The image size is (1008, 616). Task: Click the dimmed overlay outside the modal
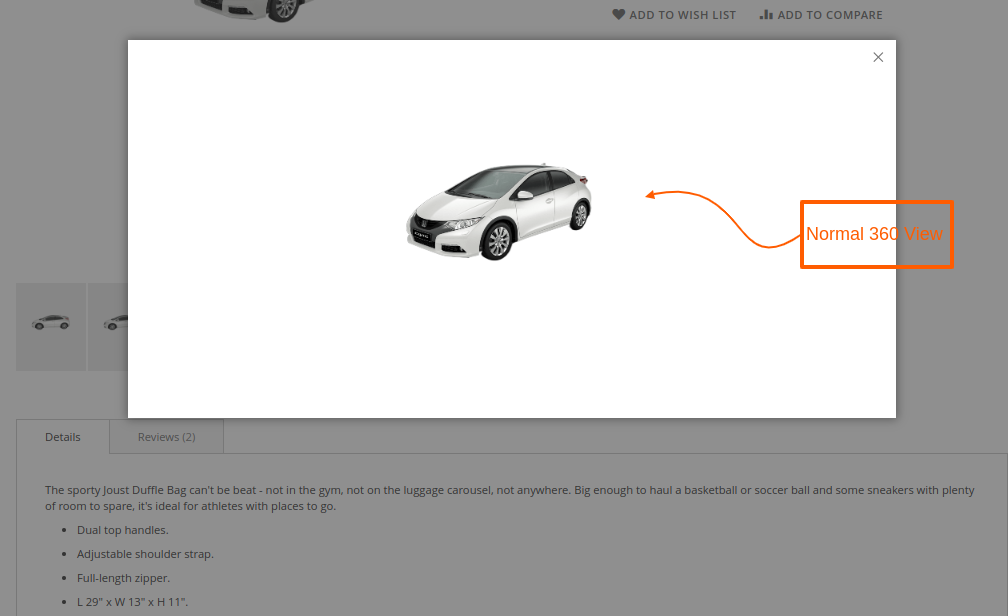(x=60, y=150)
